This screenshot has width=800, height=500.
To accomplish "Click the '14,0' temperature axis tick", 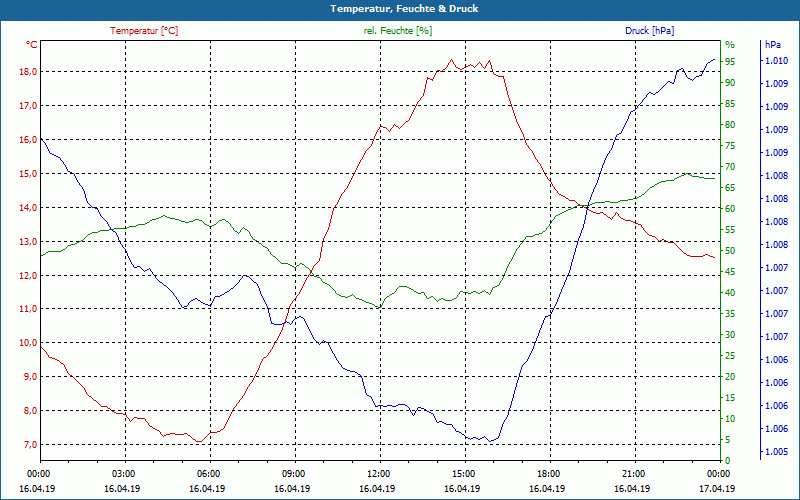I will click(x=29, y=207).
